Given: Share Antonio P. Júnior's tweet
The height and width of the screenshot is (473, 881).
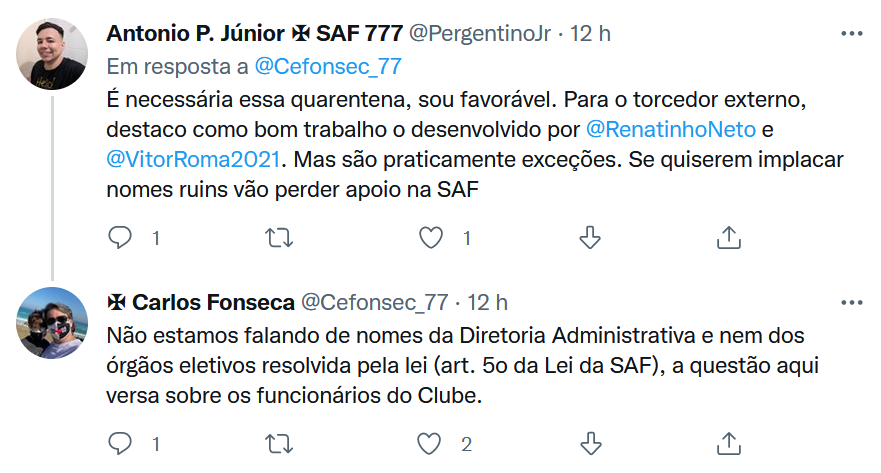Looking at the screenshot, I should coord(729,237).
